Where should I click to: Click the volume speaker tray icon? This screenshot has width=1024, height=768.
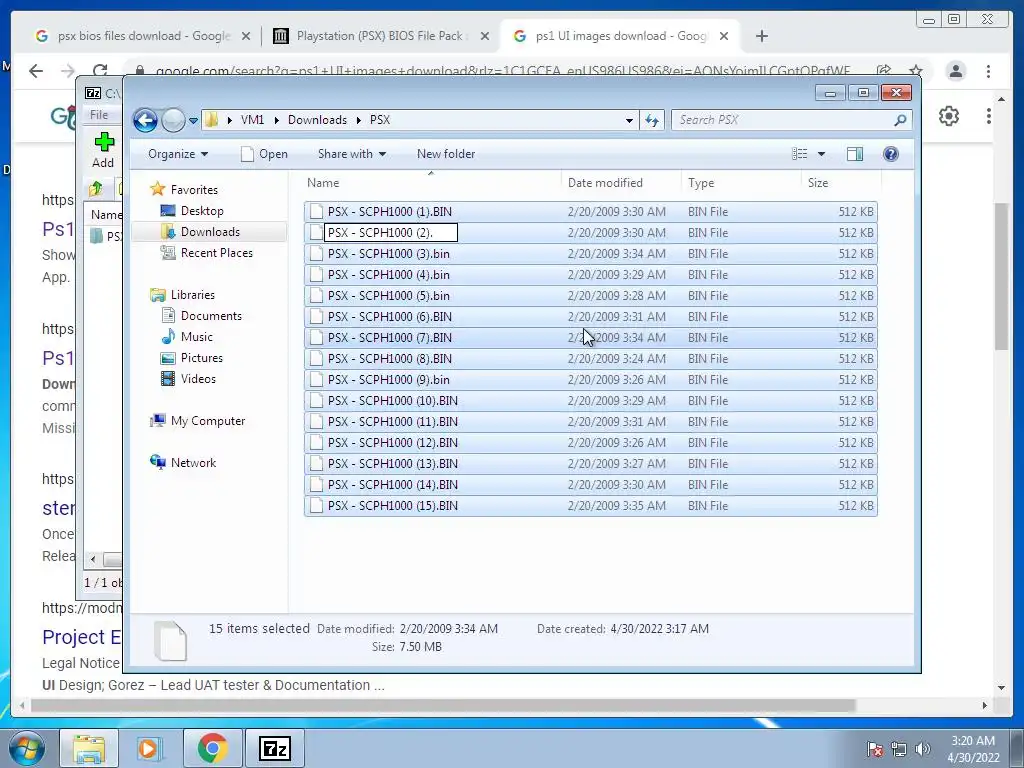[922, 749]
